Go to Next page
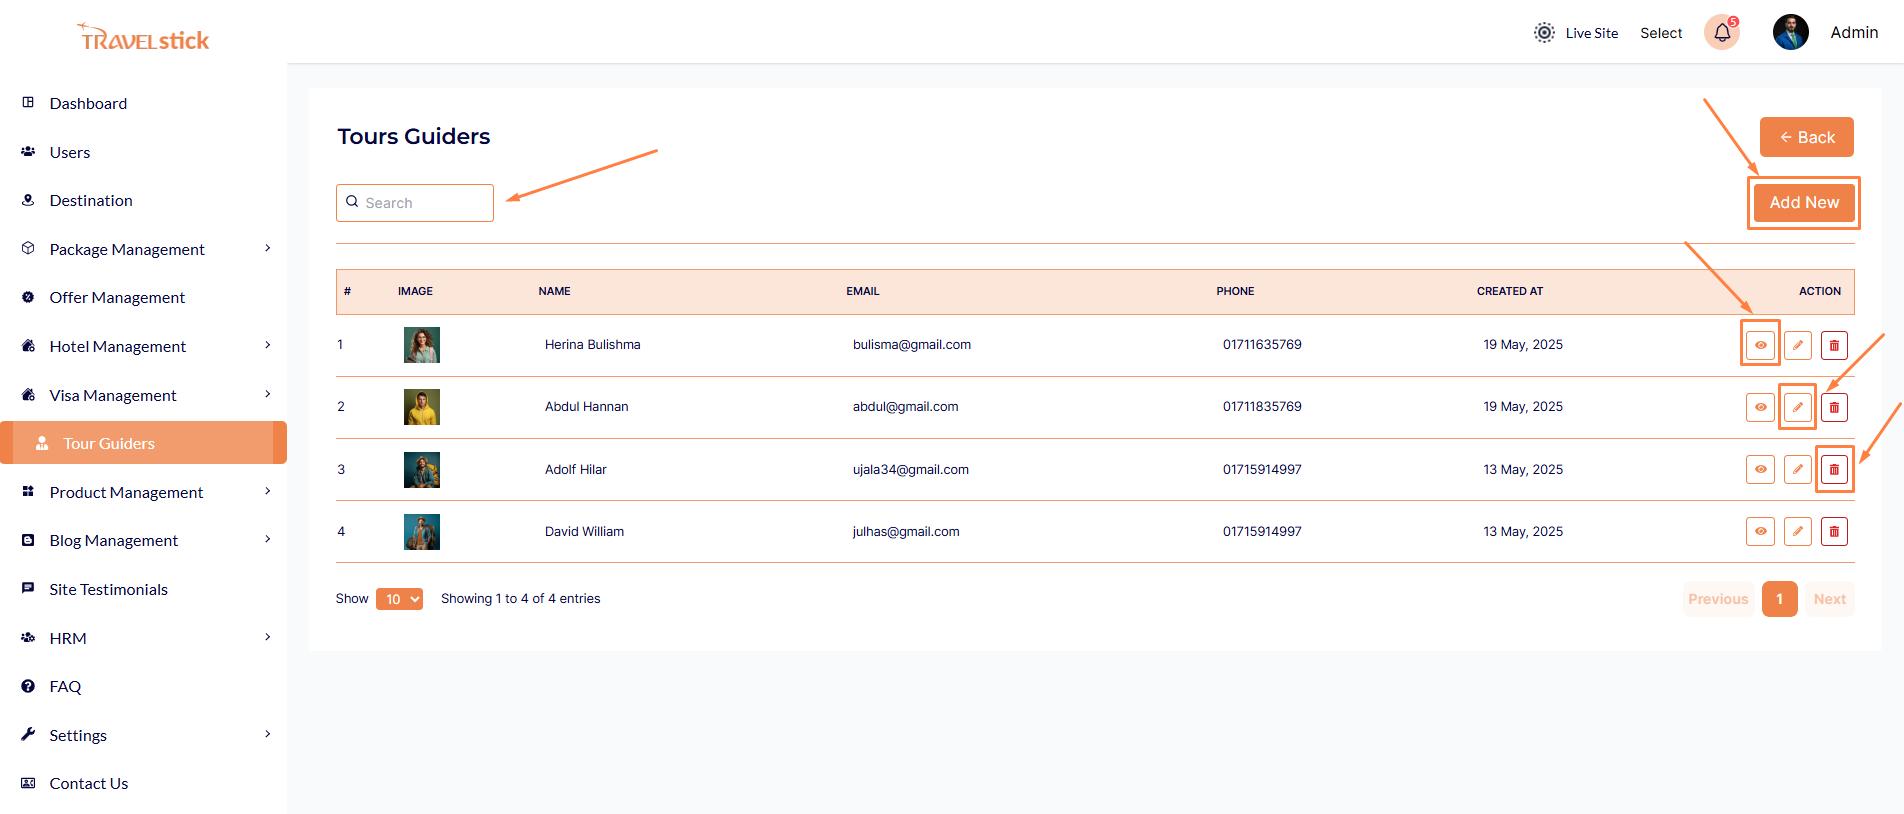 (x=1829, y=599)
